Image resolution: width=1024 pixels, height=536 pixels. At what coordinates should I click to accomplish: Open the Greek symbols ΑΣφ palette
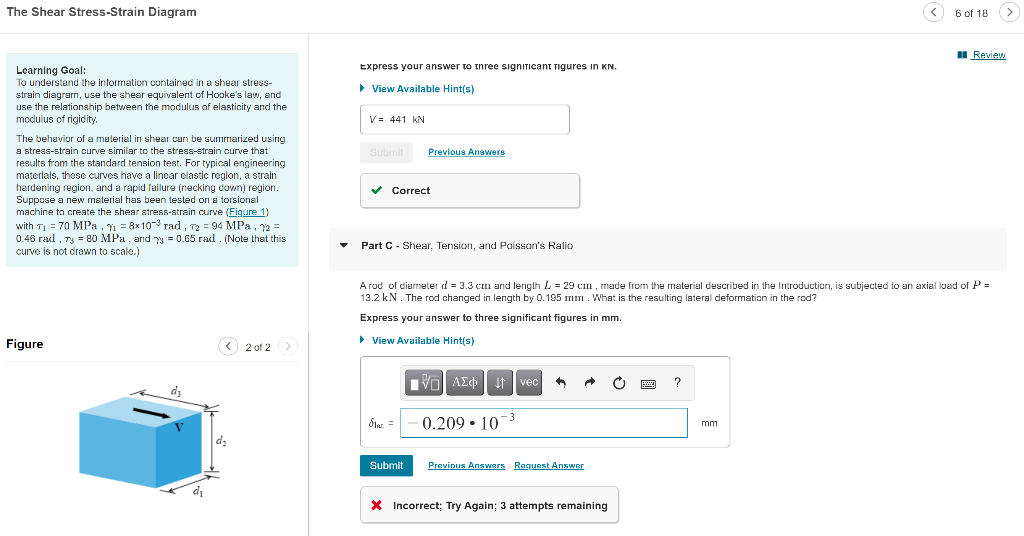pyautogui.click(x=465, y=383)
